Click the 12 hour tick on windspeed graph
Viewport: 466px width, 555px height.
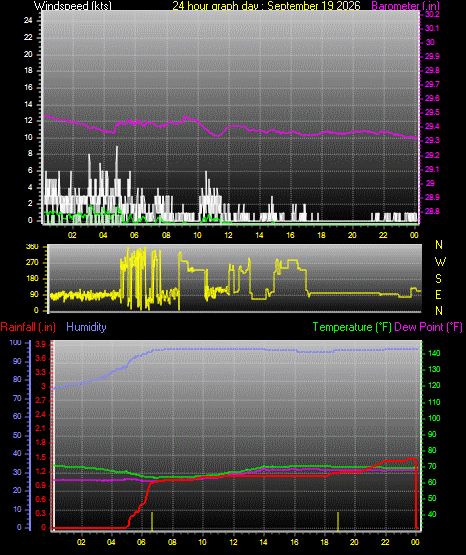[228, 235]
